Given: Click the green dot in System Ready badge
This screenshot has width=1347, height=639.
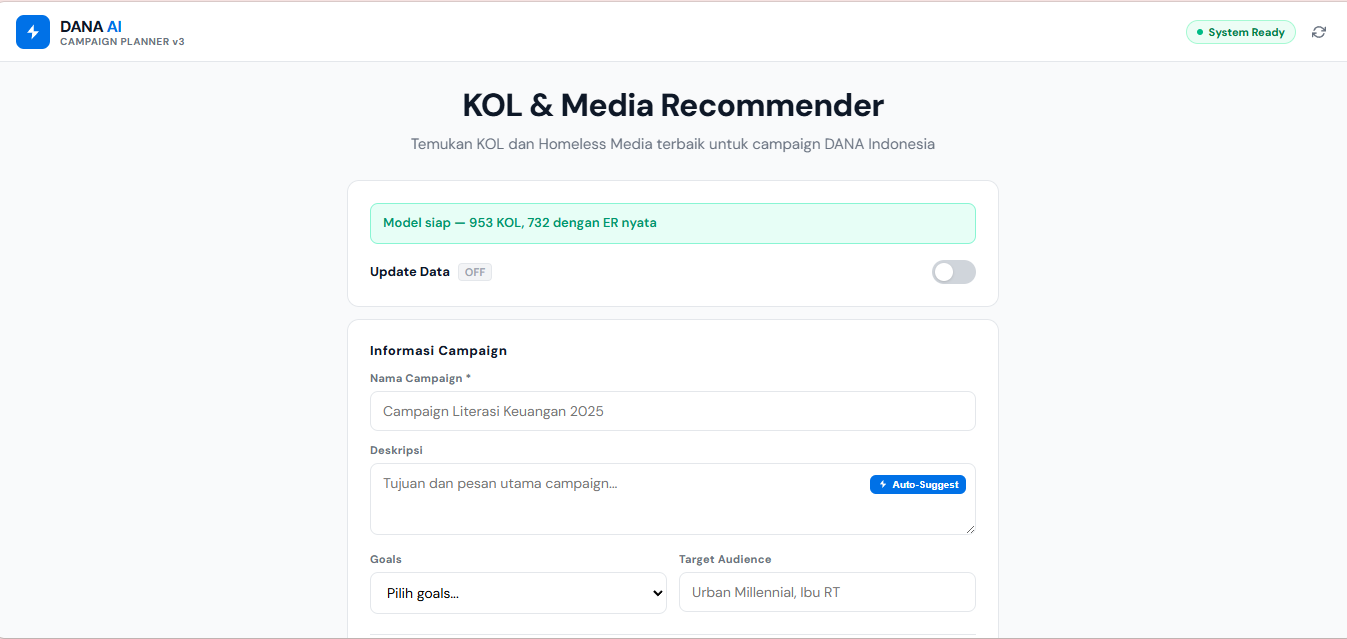Looking at the screenshot, I should click(1200, 32).
